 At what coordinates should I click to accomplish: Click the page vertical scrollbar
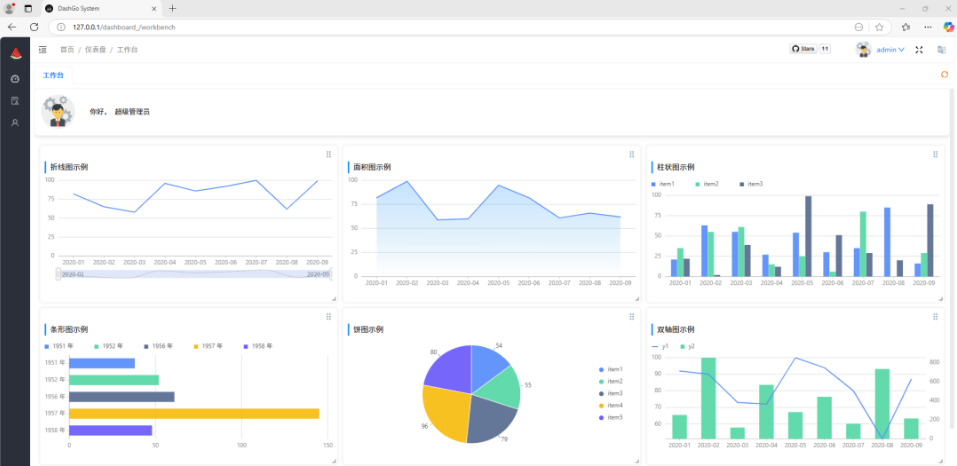954,257
